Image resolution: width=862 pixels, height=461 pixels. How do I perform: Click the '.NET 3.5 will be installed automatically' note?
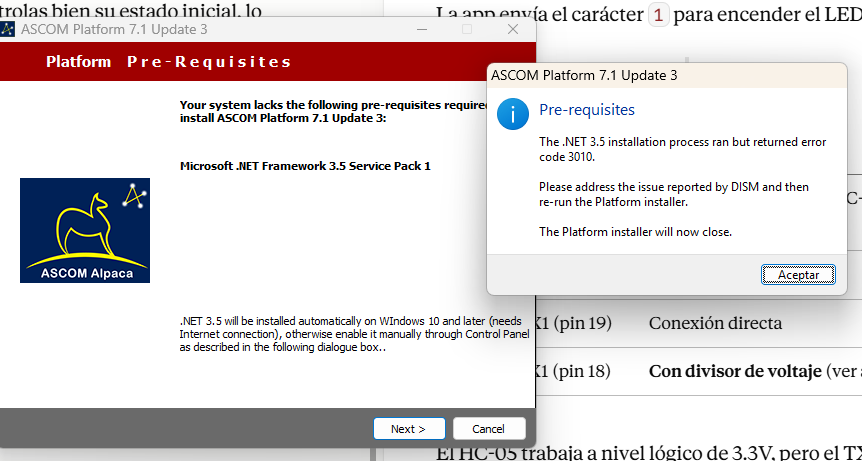tap(355, 334)
